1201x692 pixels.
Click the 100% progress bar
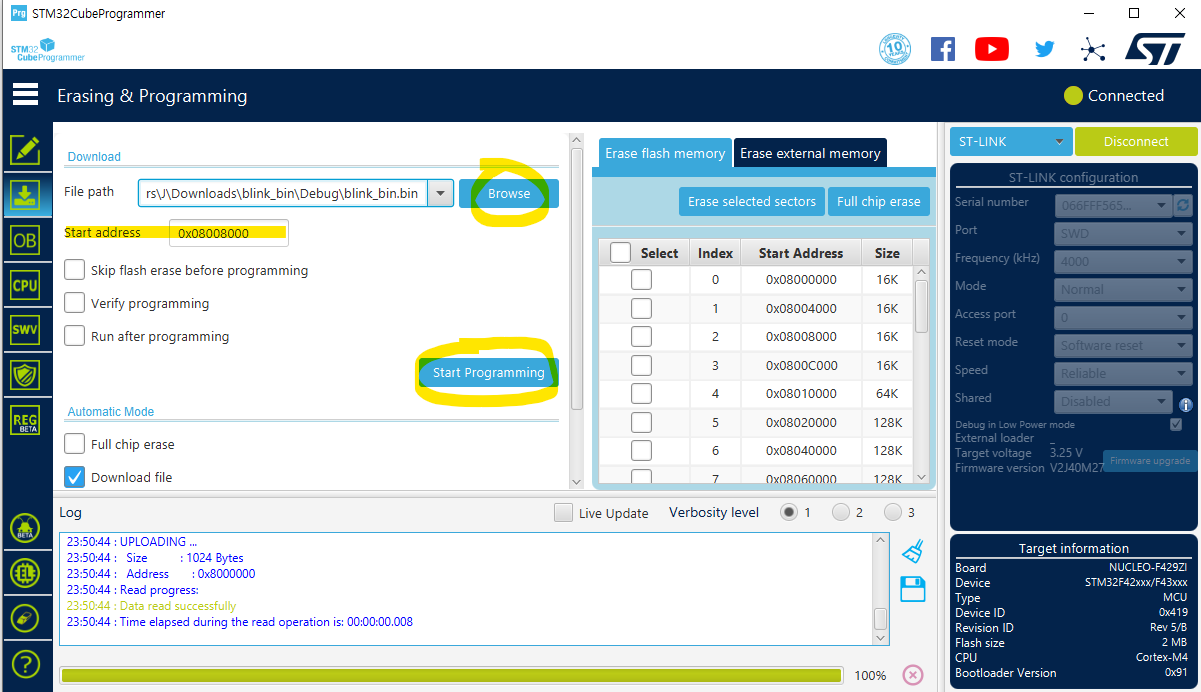pyautogui.click(x=450, y=675)
